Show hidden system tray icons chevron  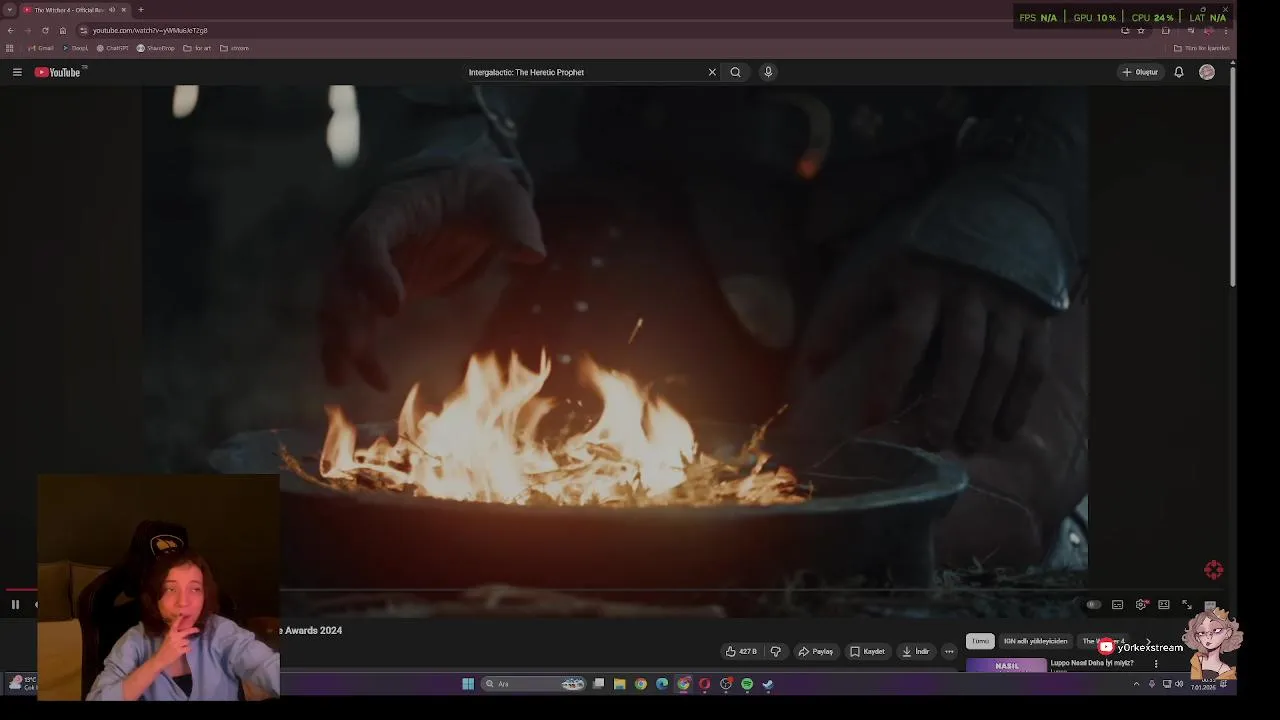click(x=1136, y=684)
